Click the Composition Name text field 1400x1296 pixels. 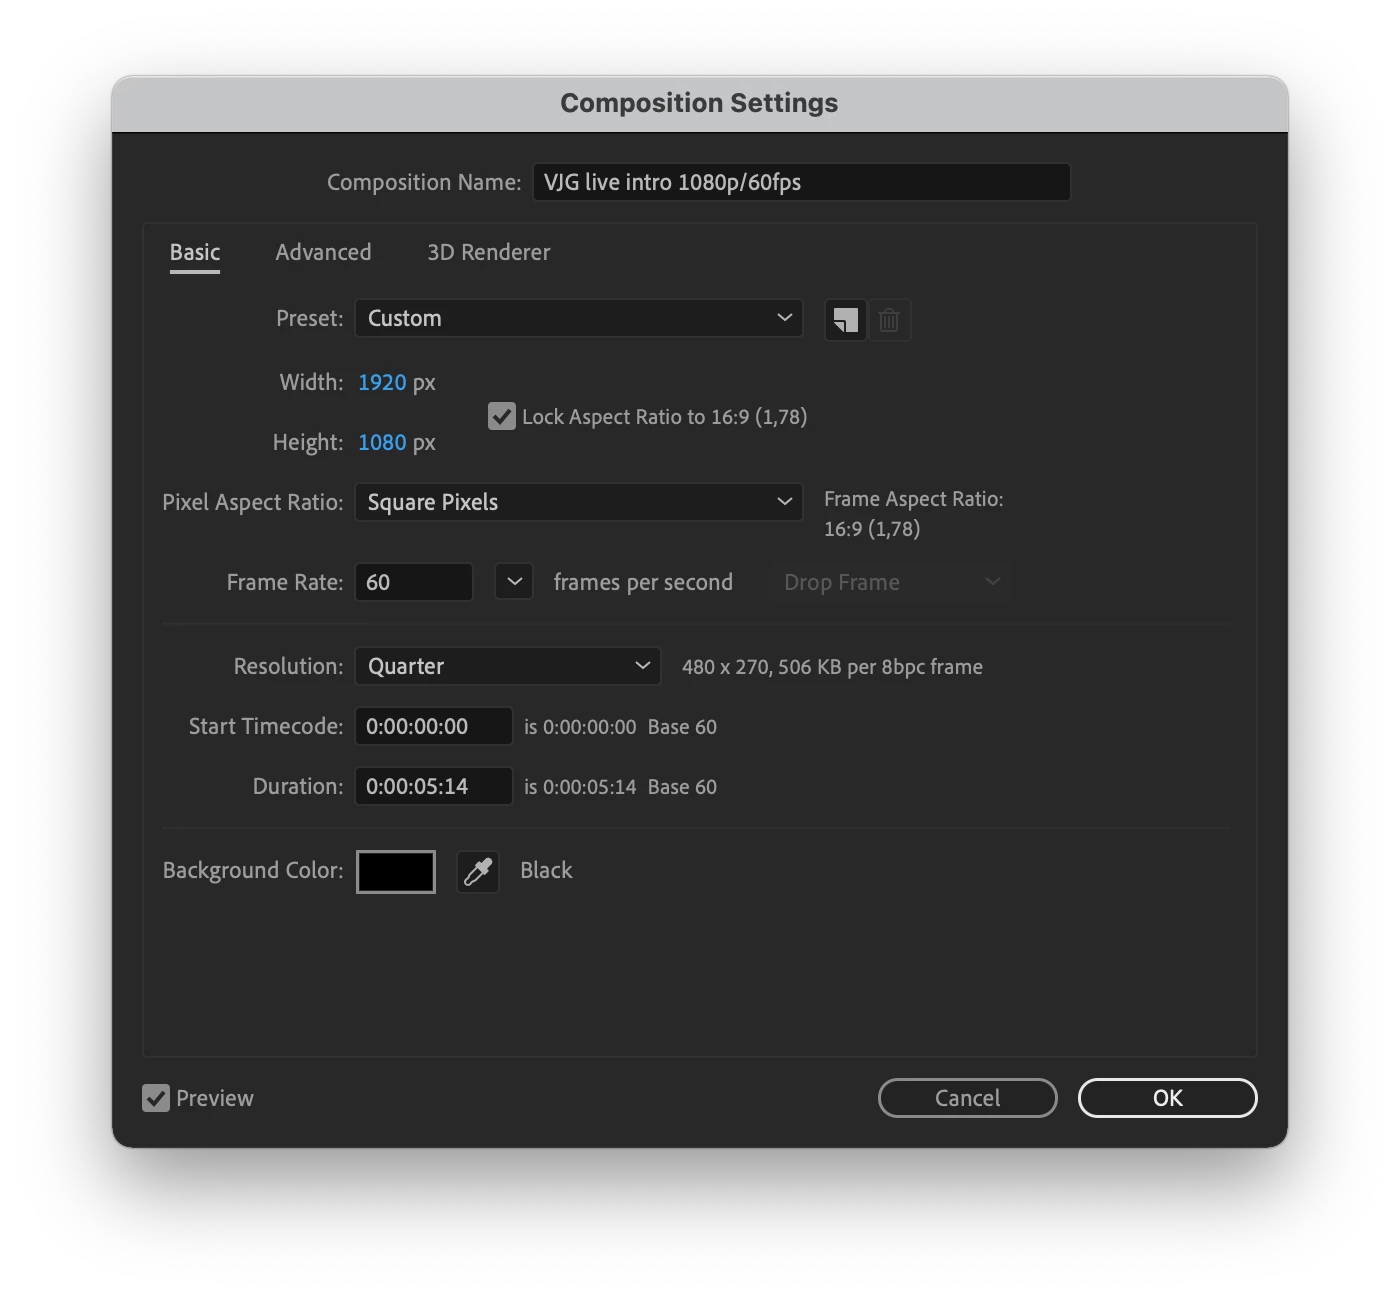801,182
